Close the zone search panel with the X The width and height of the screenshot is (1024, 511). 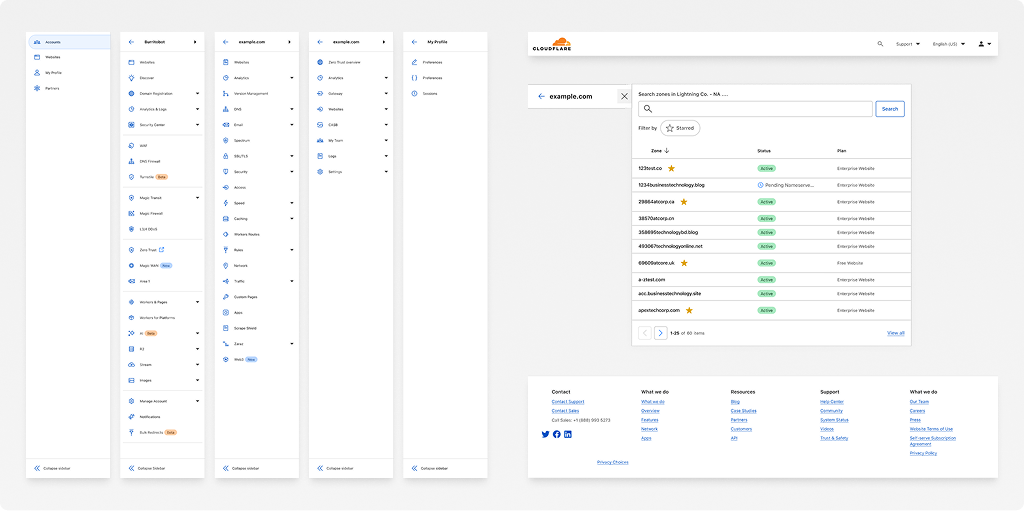tap(624, 96)
